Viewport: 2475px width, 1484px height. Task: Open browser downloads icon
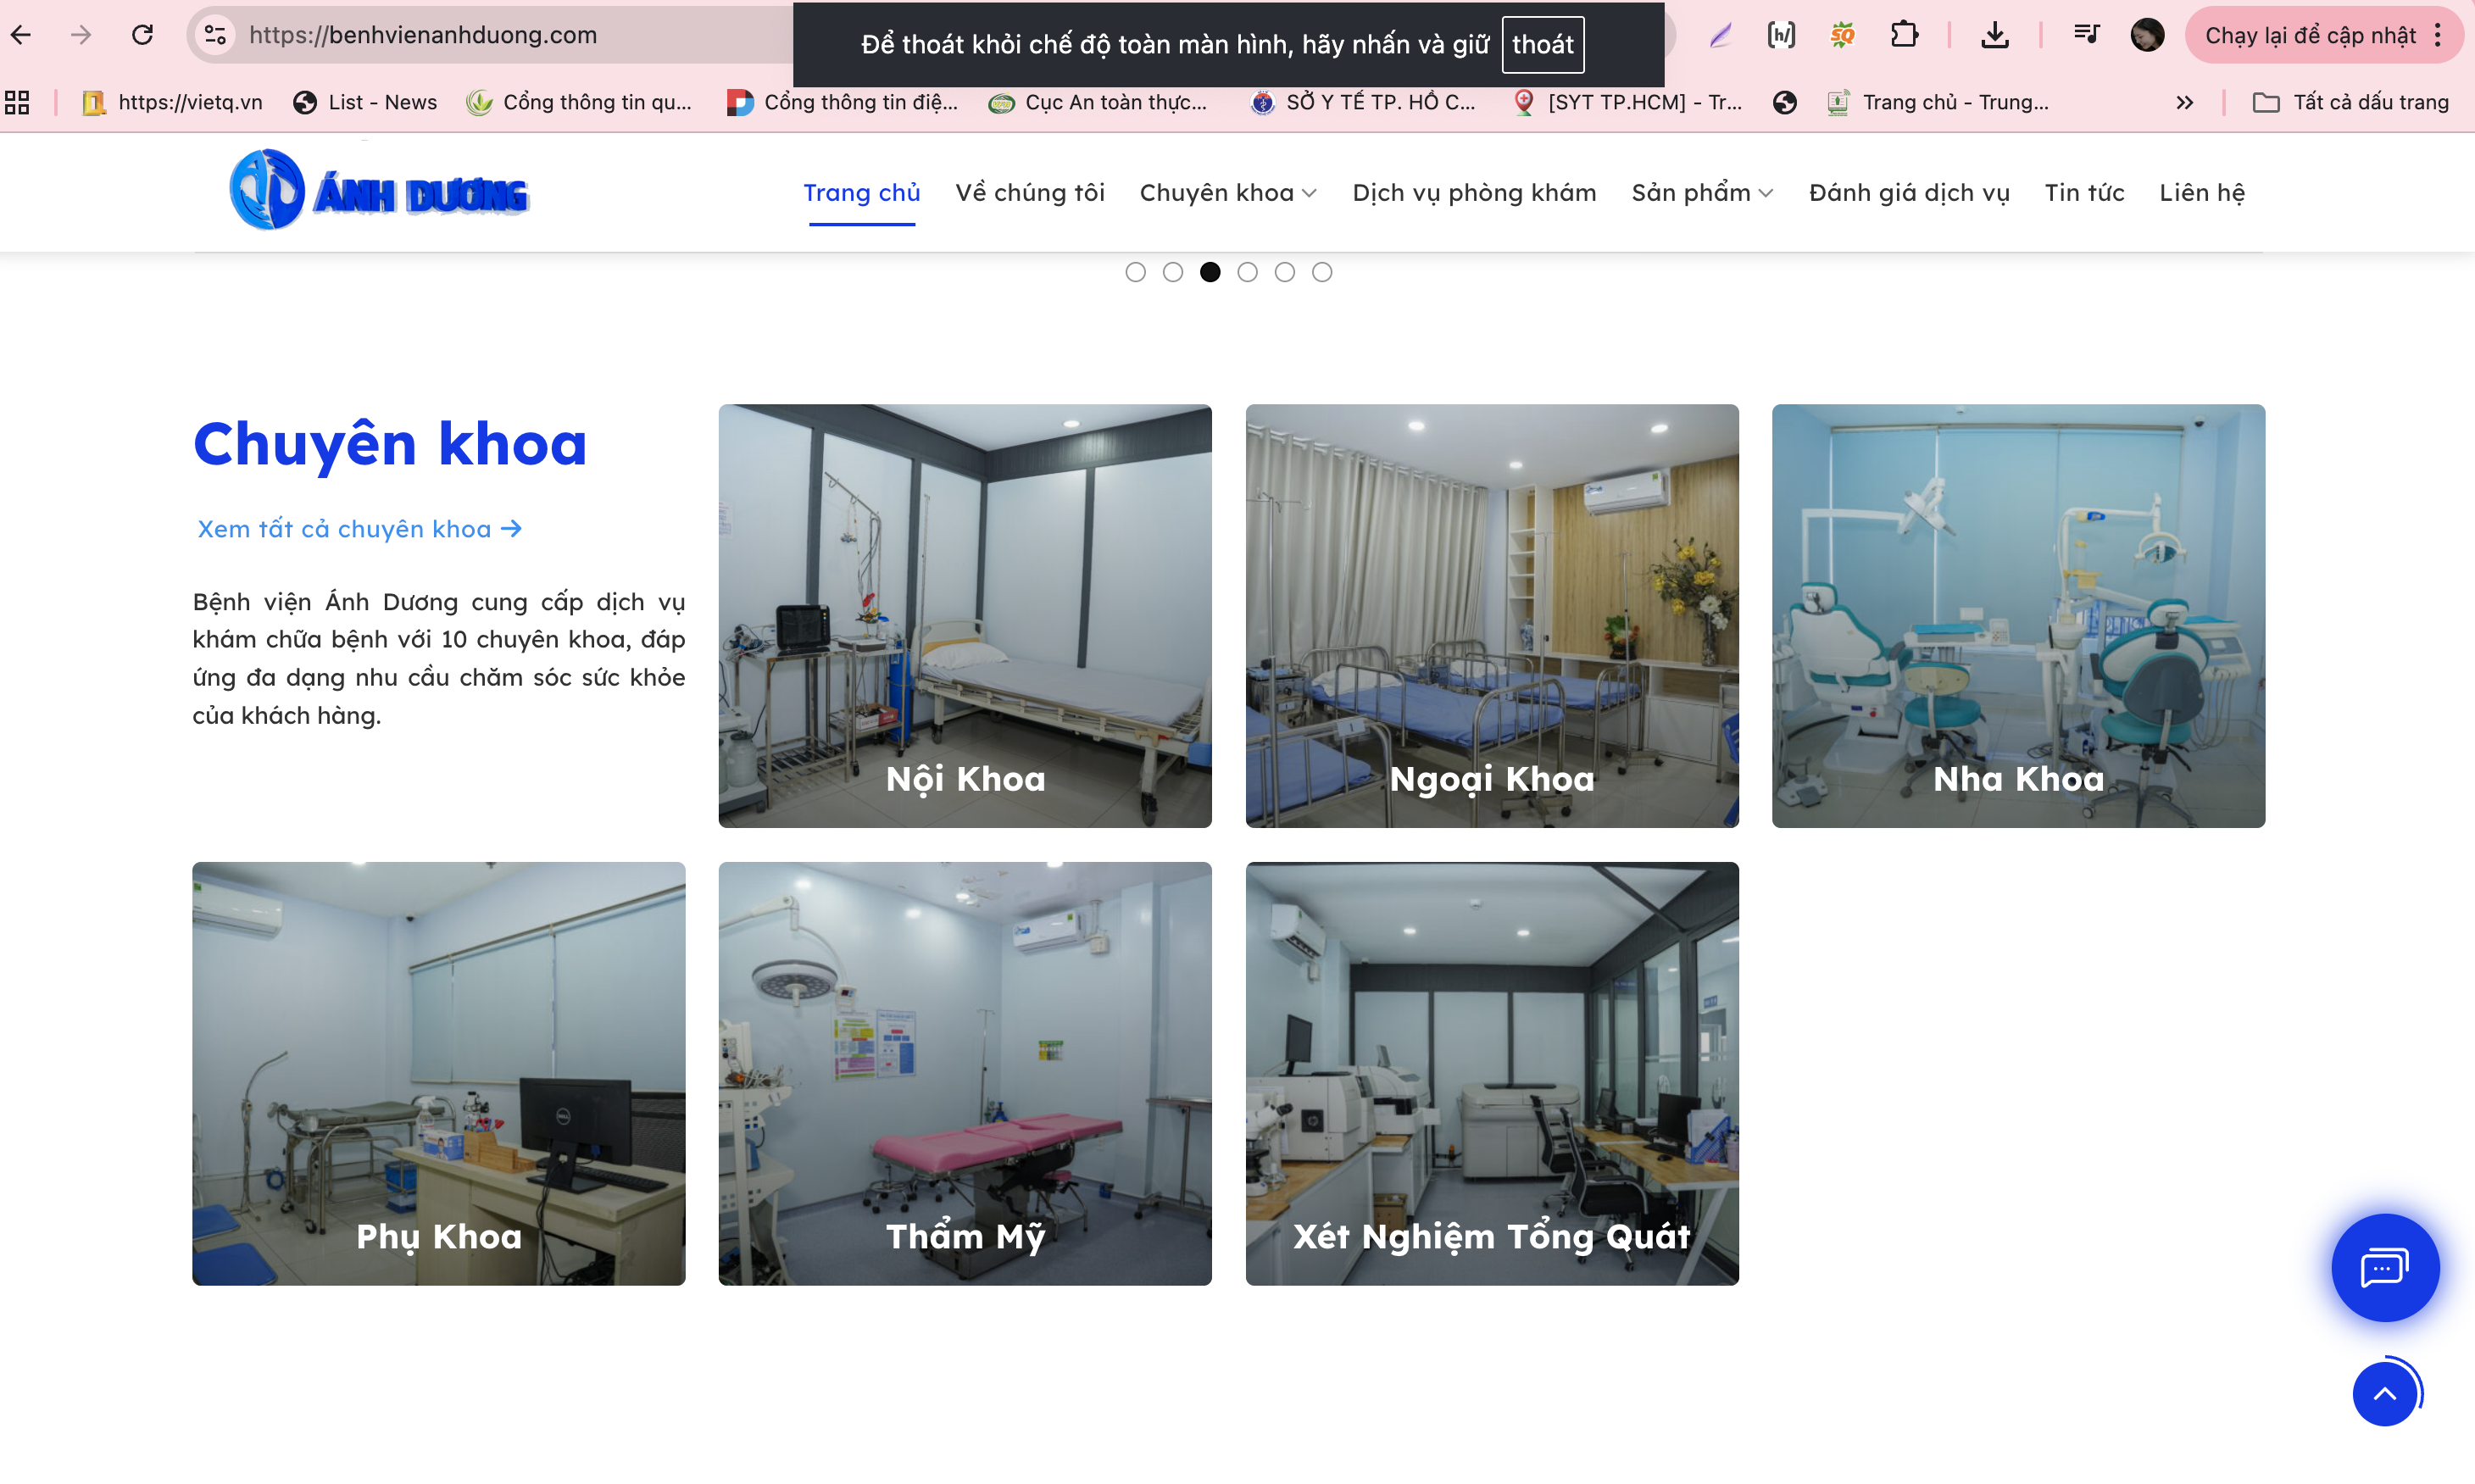1994,36
